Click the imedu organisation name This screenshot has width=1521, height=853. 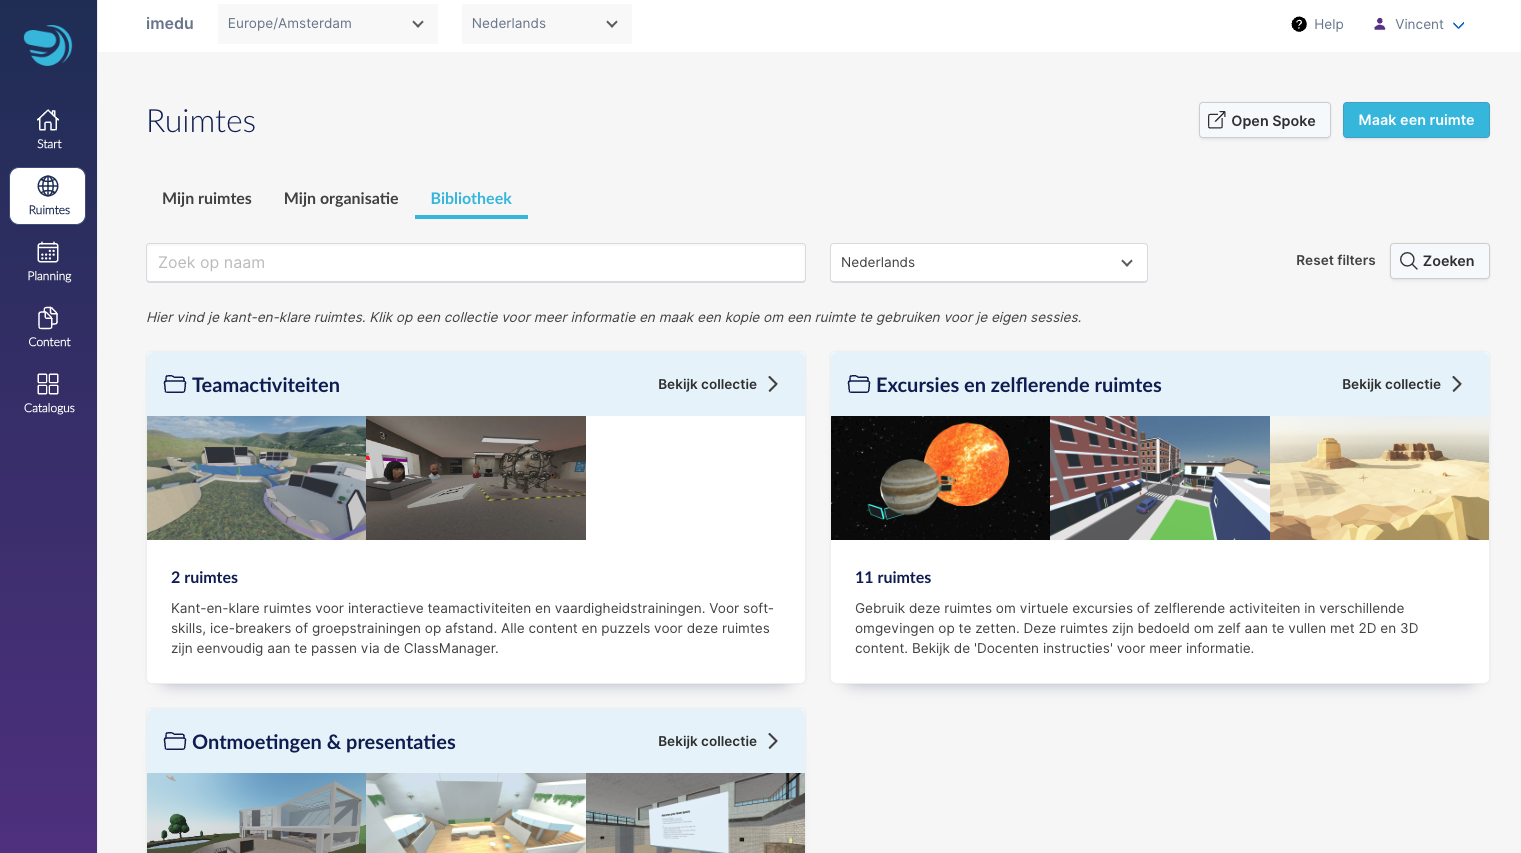tap(170, 23)
